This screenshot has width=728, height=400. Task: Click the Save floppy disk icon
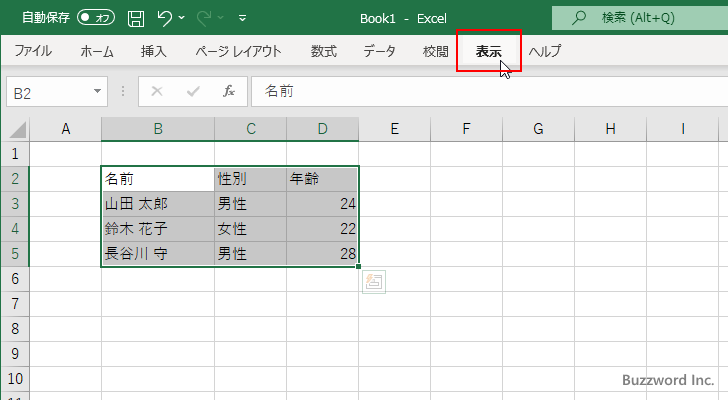point(136,18)
